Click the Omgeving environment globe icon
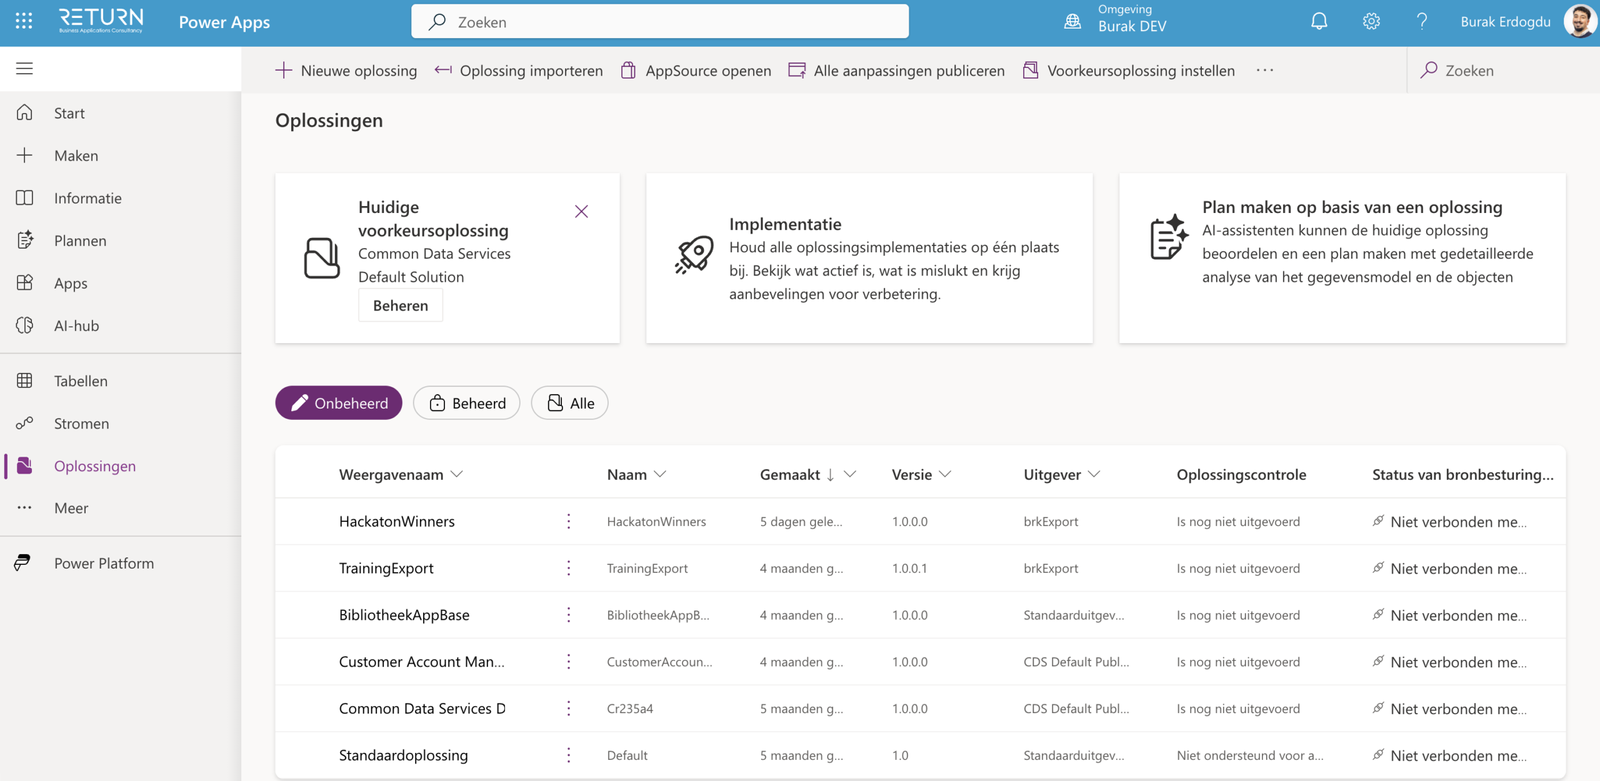This screenshot has height=781, width=1600. pos(1072,21)
